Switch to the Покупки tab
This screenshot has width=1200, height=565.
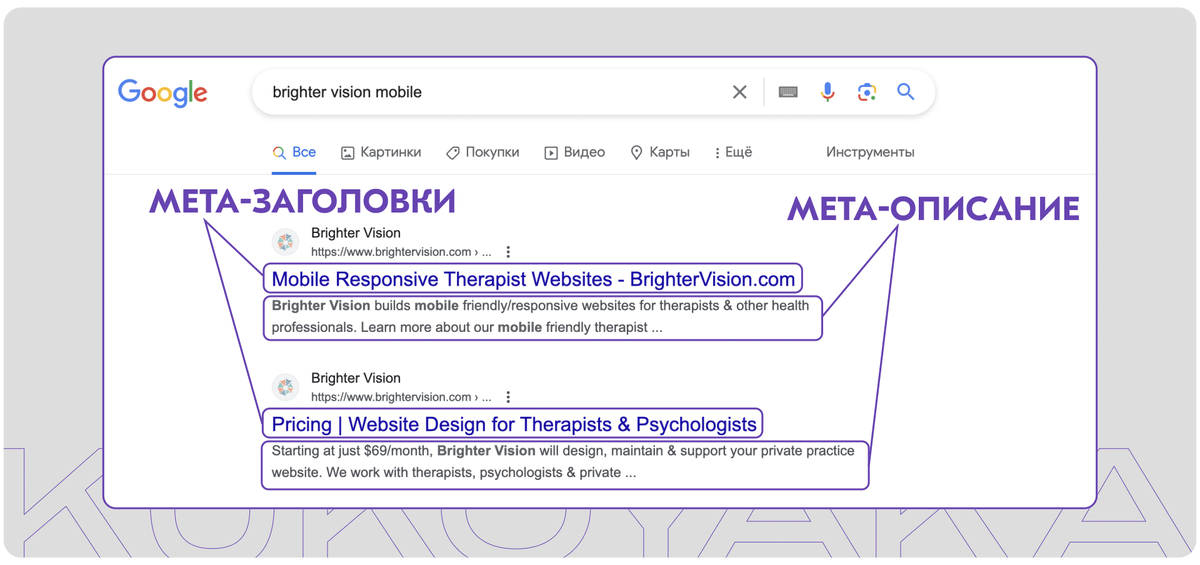point(482,153)
